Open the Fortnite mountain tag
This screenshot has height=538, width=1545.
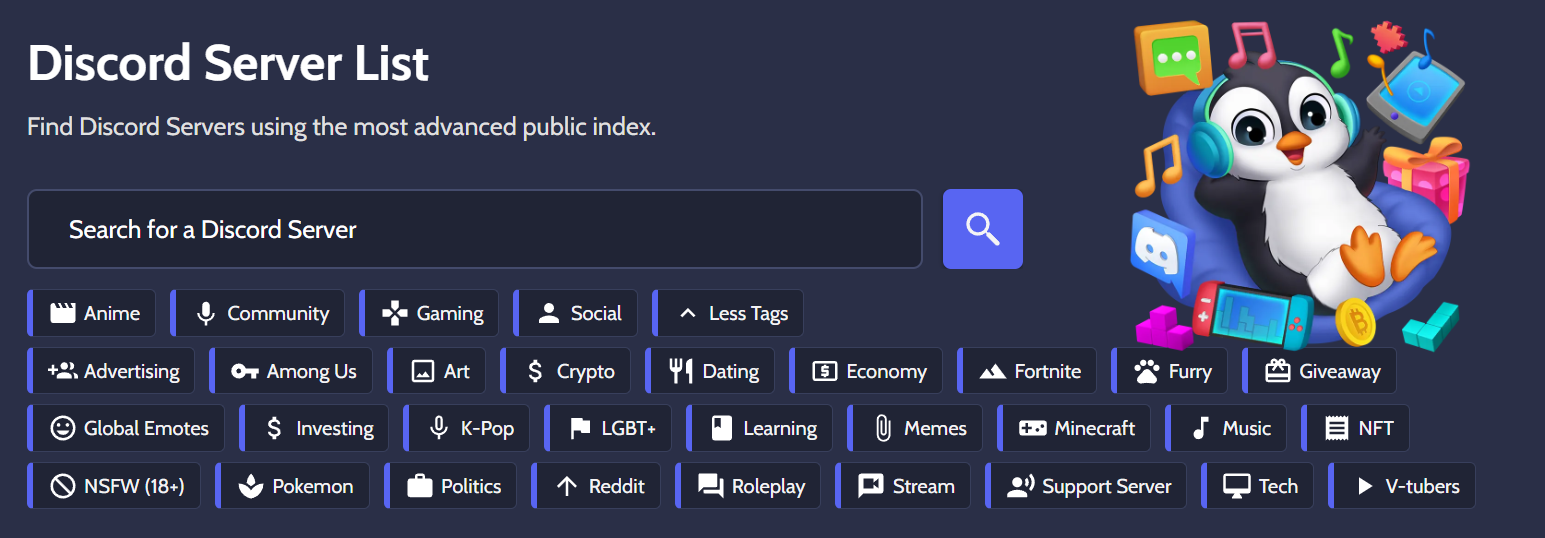coord(1027,371)
